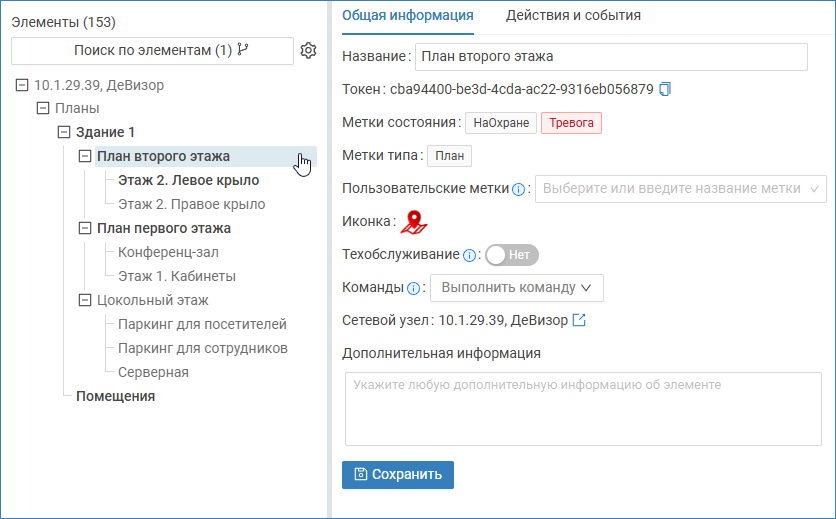Open the Выполнить команду dropdown
The width and height of the screenshot is (836, 519).
click(516, 288)
